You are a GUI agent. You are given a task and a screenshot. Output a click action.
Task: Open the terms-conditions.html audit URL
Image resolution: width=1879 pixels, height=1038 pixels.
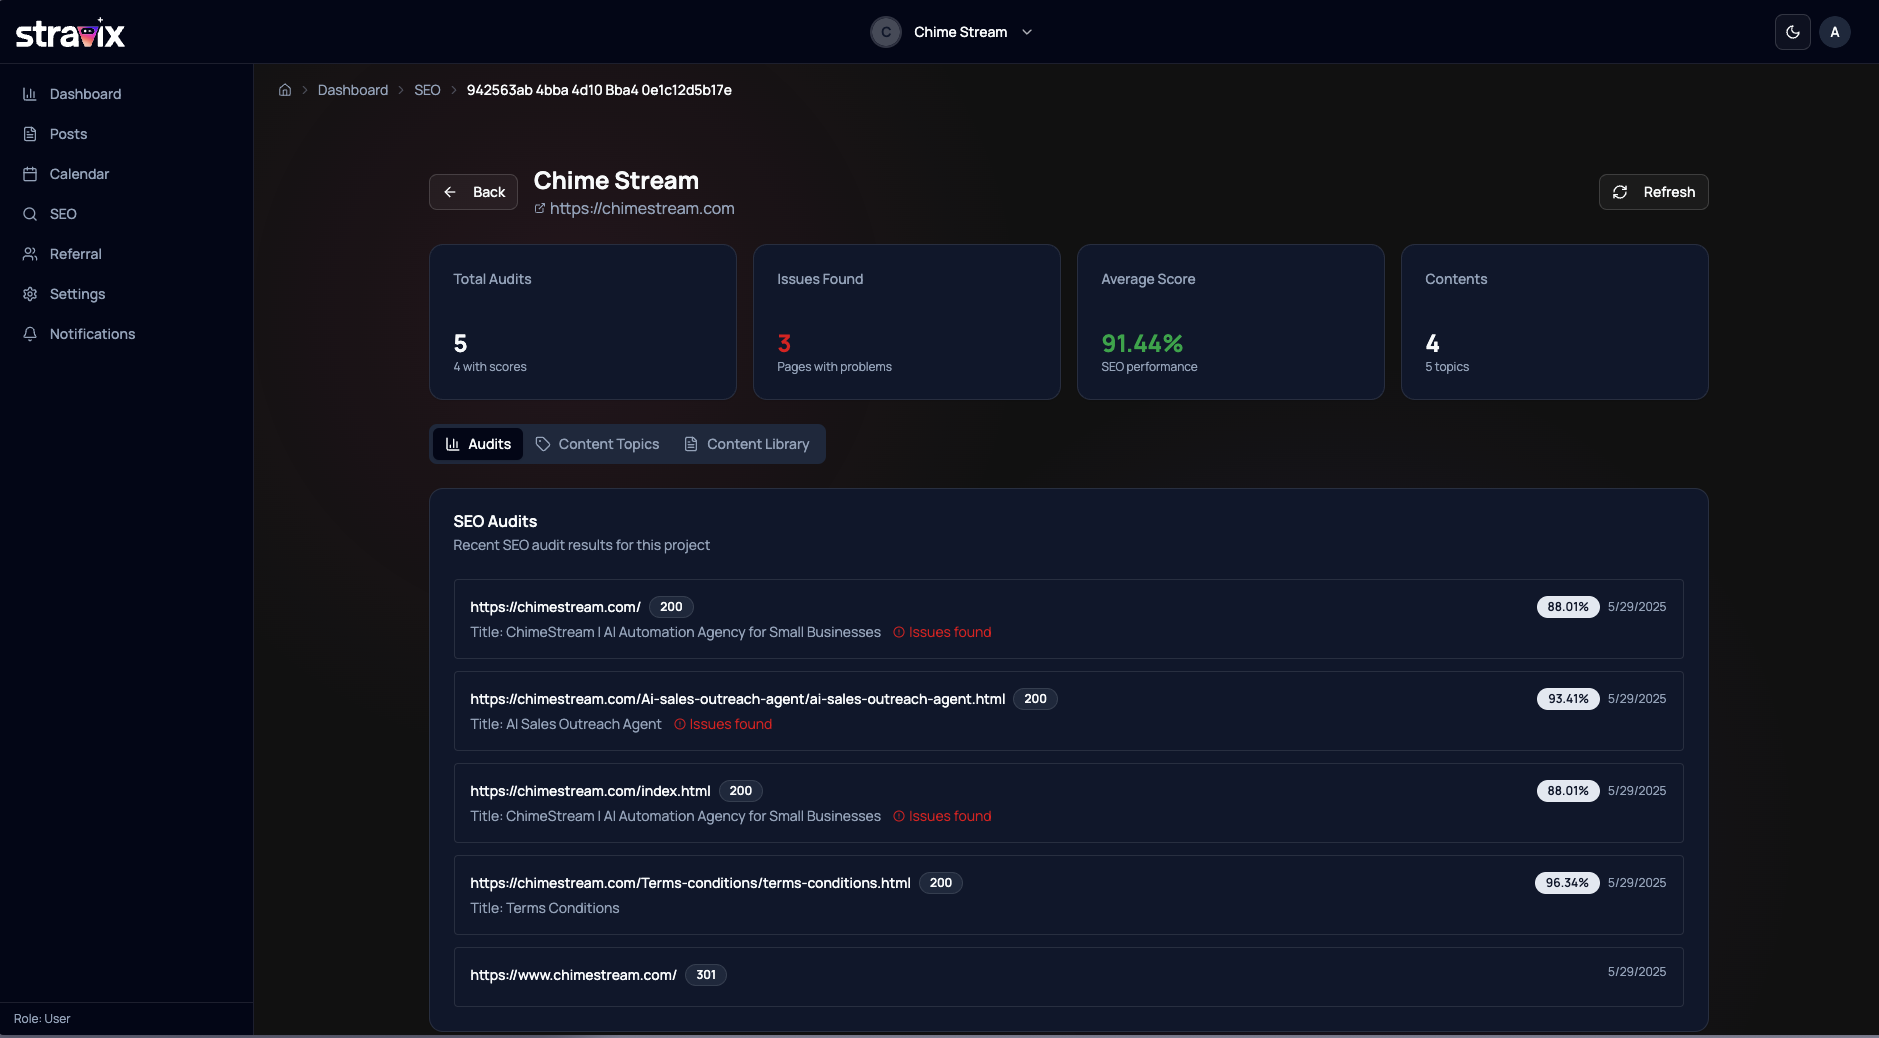tap(690, 883)
